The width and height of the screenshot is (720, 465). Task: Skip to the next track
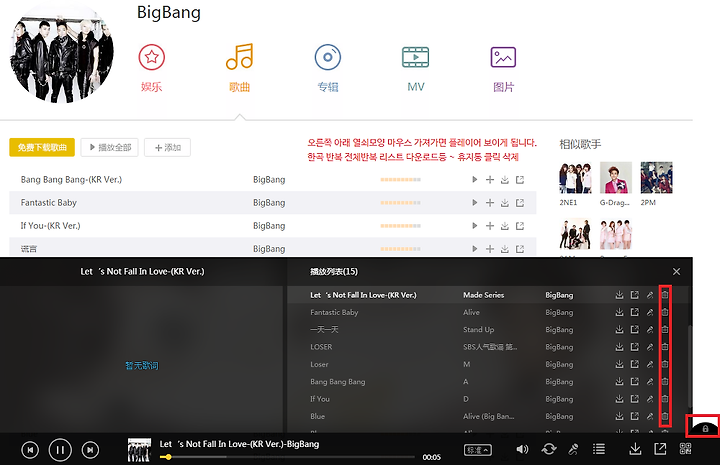(x=90, y=450)
